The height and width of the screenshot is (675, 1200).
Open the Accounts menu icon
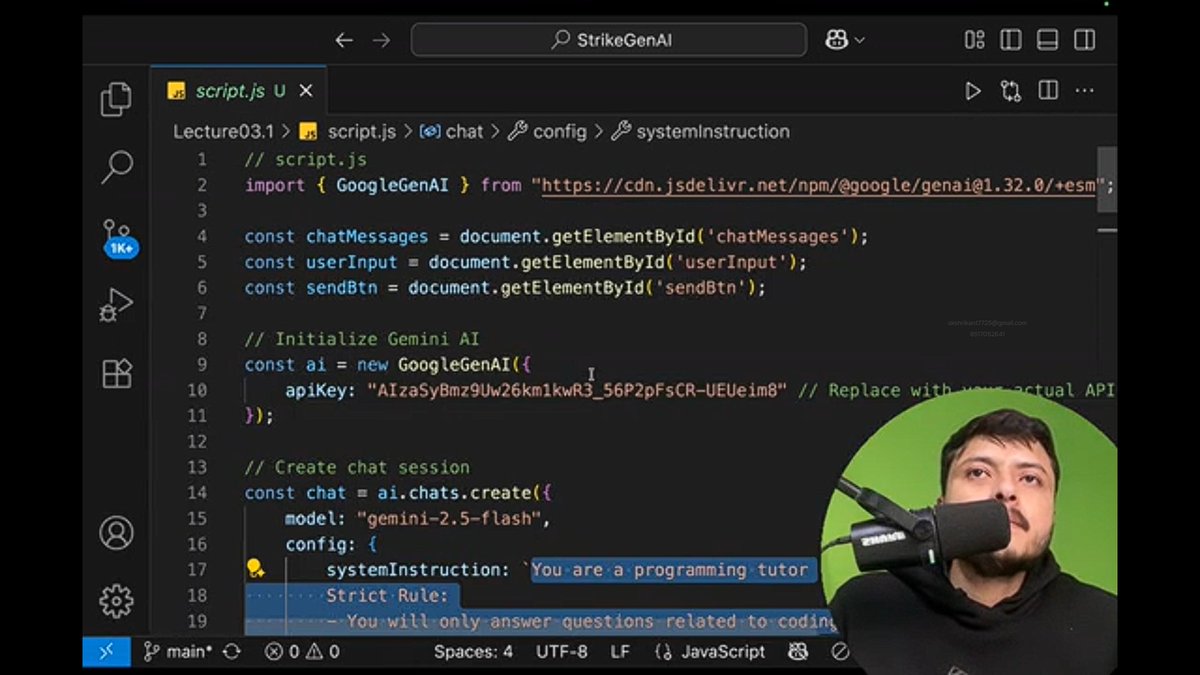coord(116,532)
